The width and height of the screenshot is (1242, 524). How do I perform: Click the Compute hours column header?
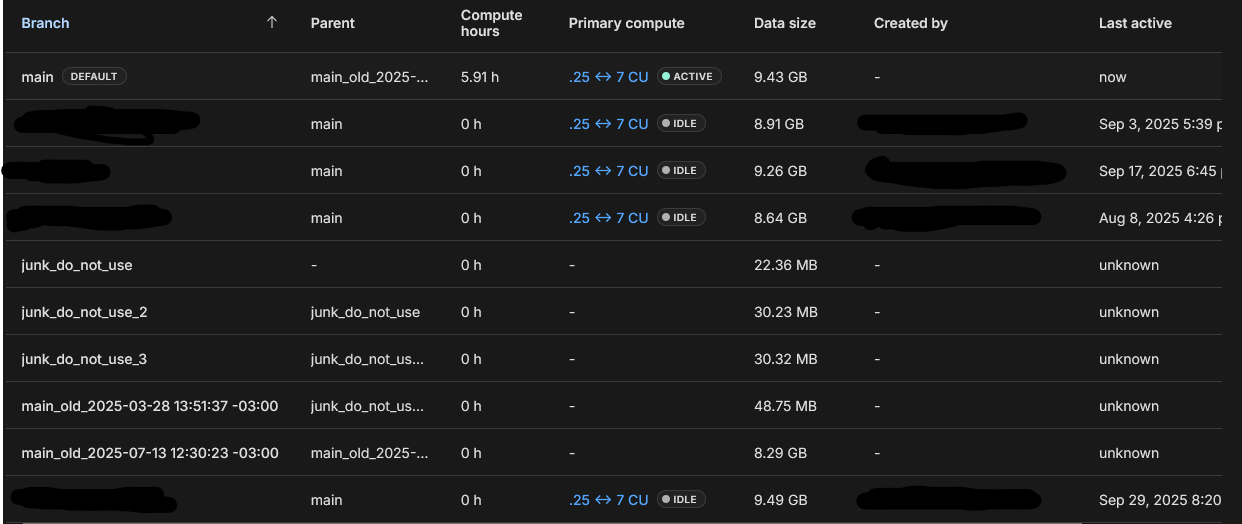492,23
